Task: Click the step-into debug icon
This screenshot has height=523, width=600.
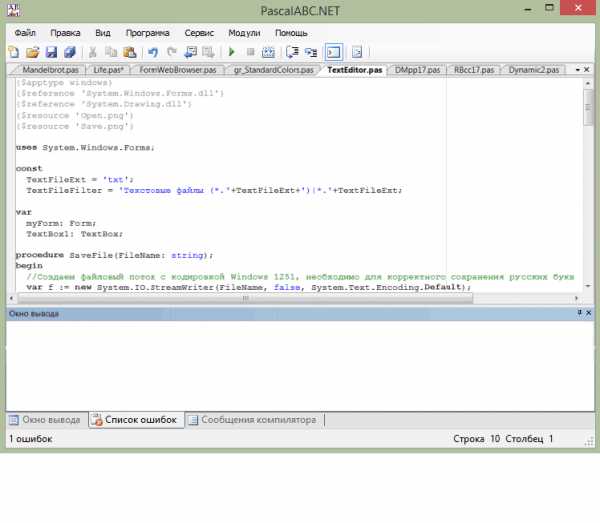Action: 292,52
